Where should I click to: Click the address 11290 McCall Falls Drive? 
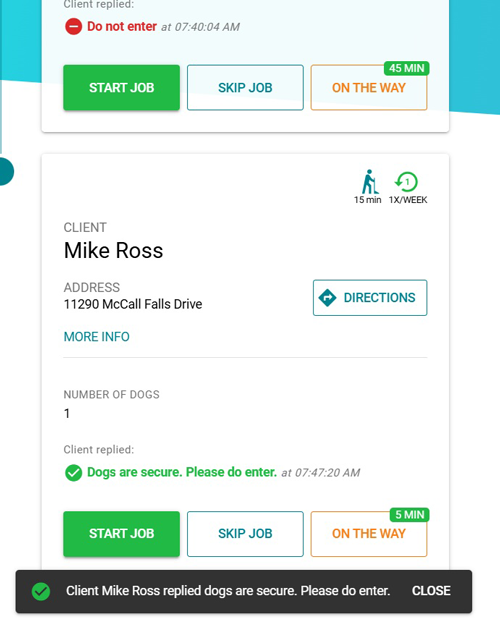point(133,304)
